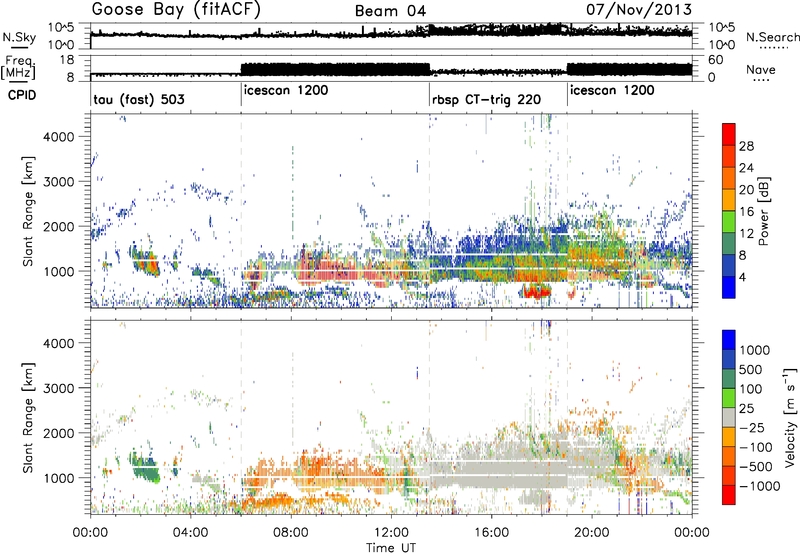The width and height of the screenshot is (800, 554).
Task: Click the frequency trace block after 06:00
Action: (335, 70)
